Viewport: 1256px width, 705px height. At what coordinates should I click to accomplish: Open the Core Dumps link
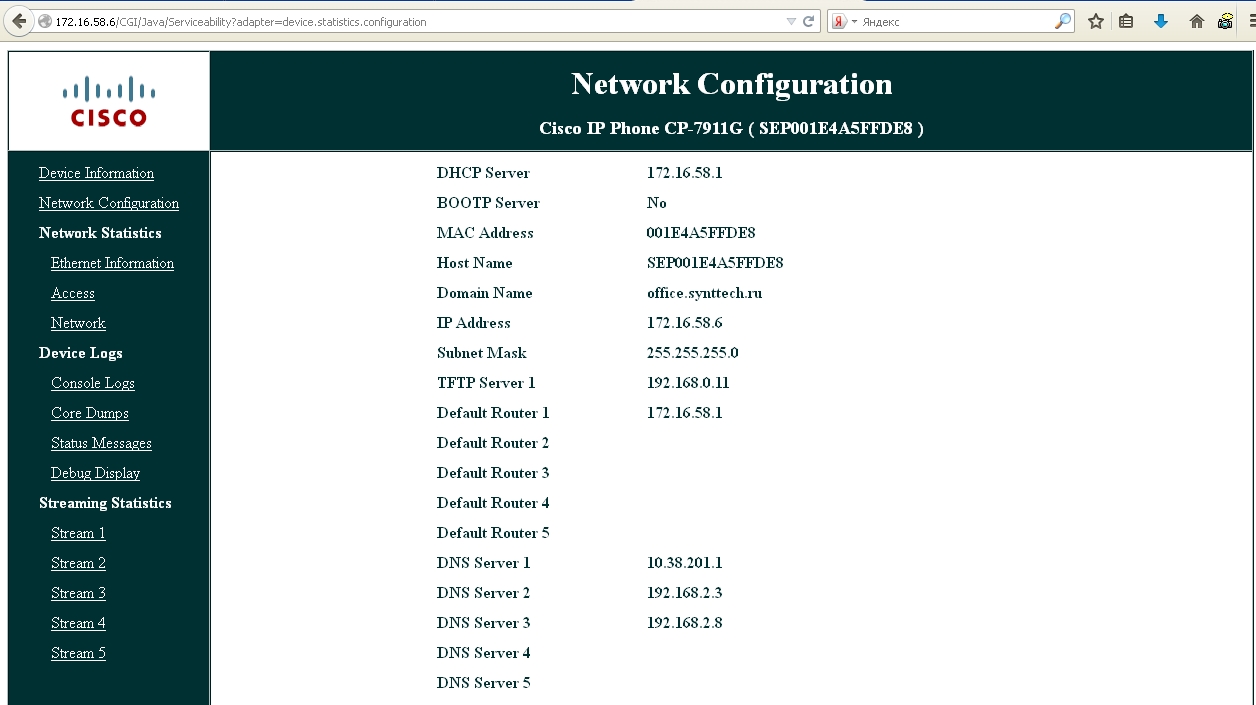click(x=90, y=413)
